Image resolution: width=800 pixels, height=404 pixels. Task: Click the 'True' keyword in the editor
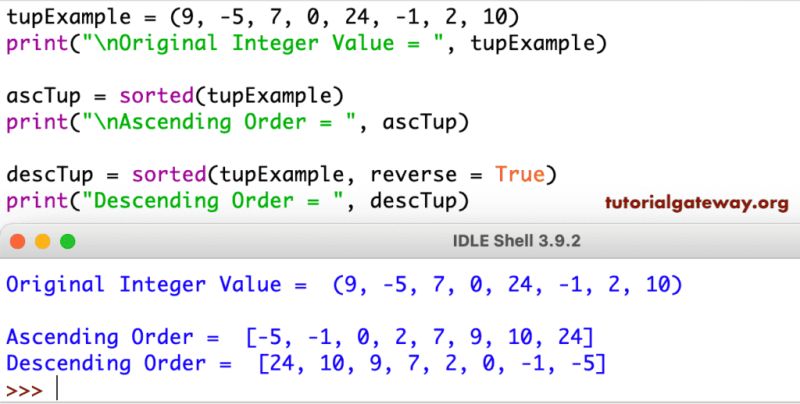click(519, 174)
